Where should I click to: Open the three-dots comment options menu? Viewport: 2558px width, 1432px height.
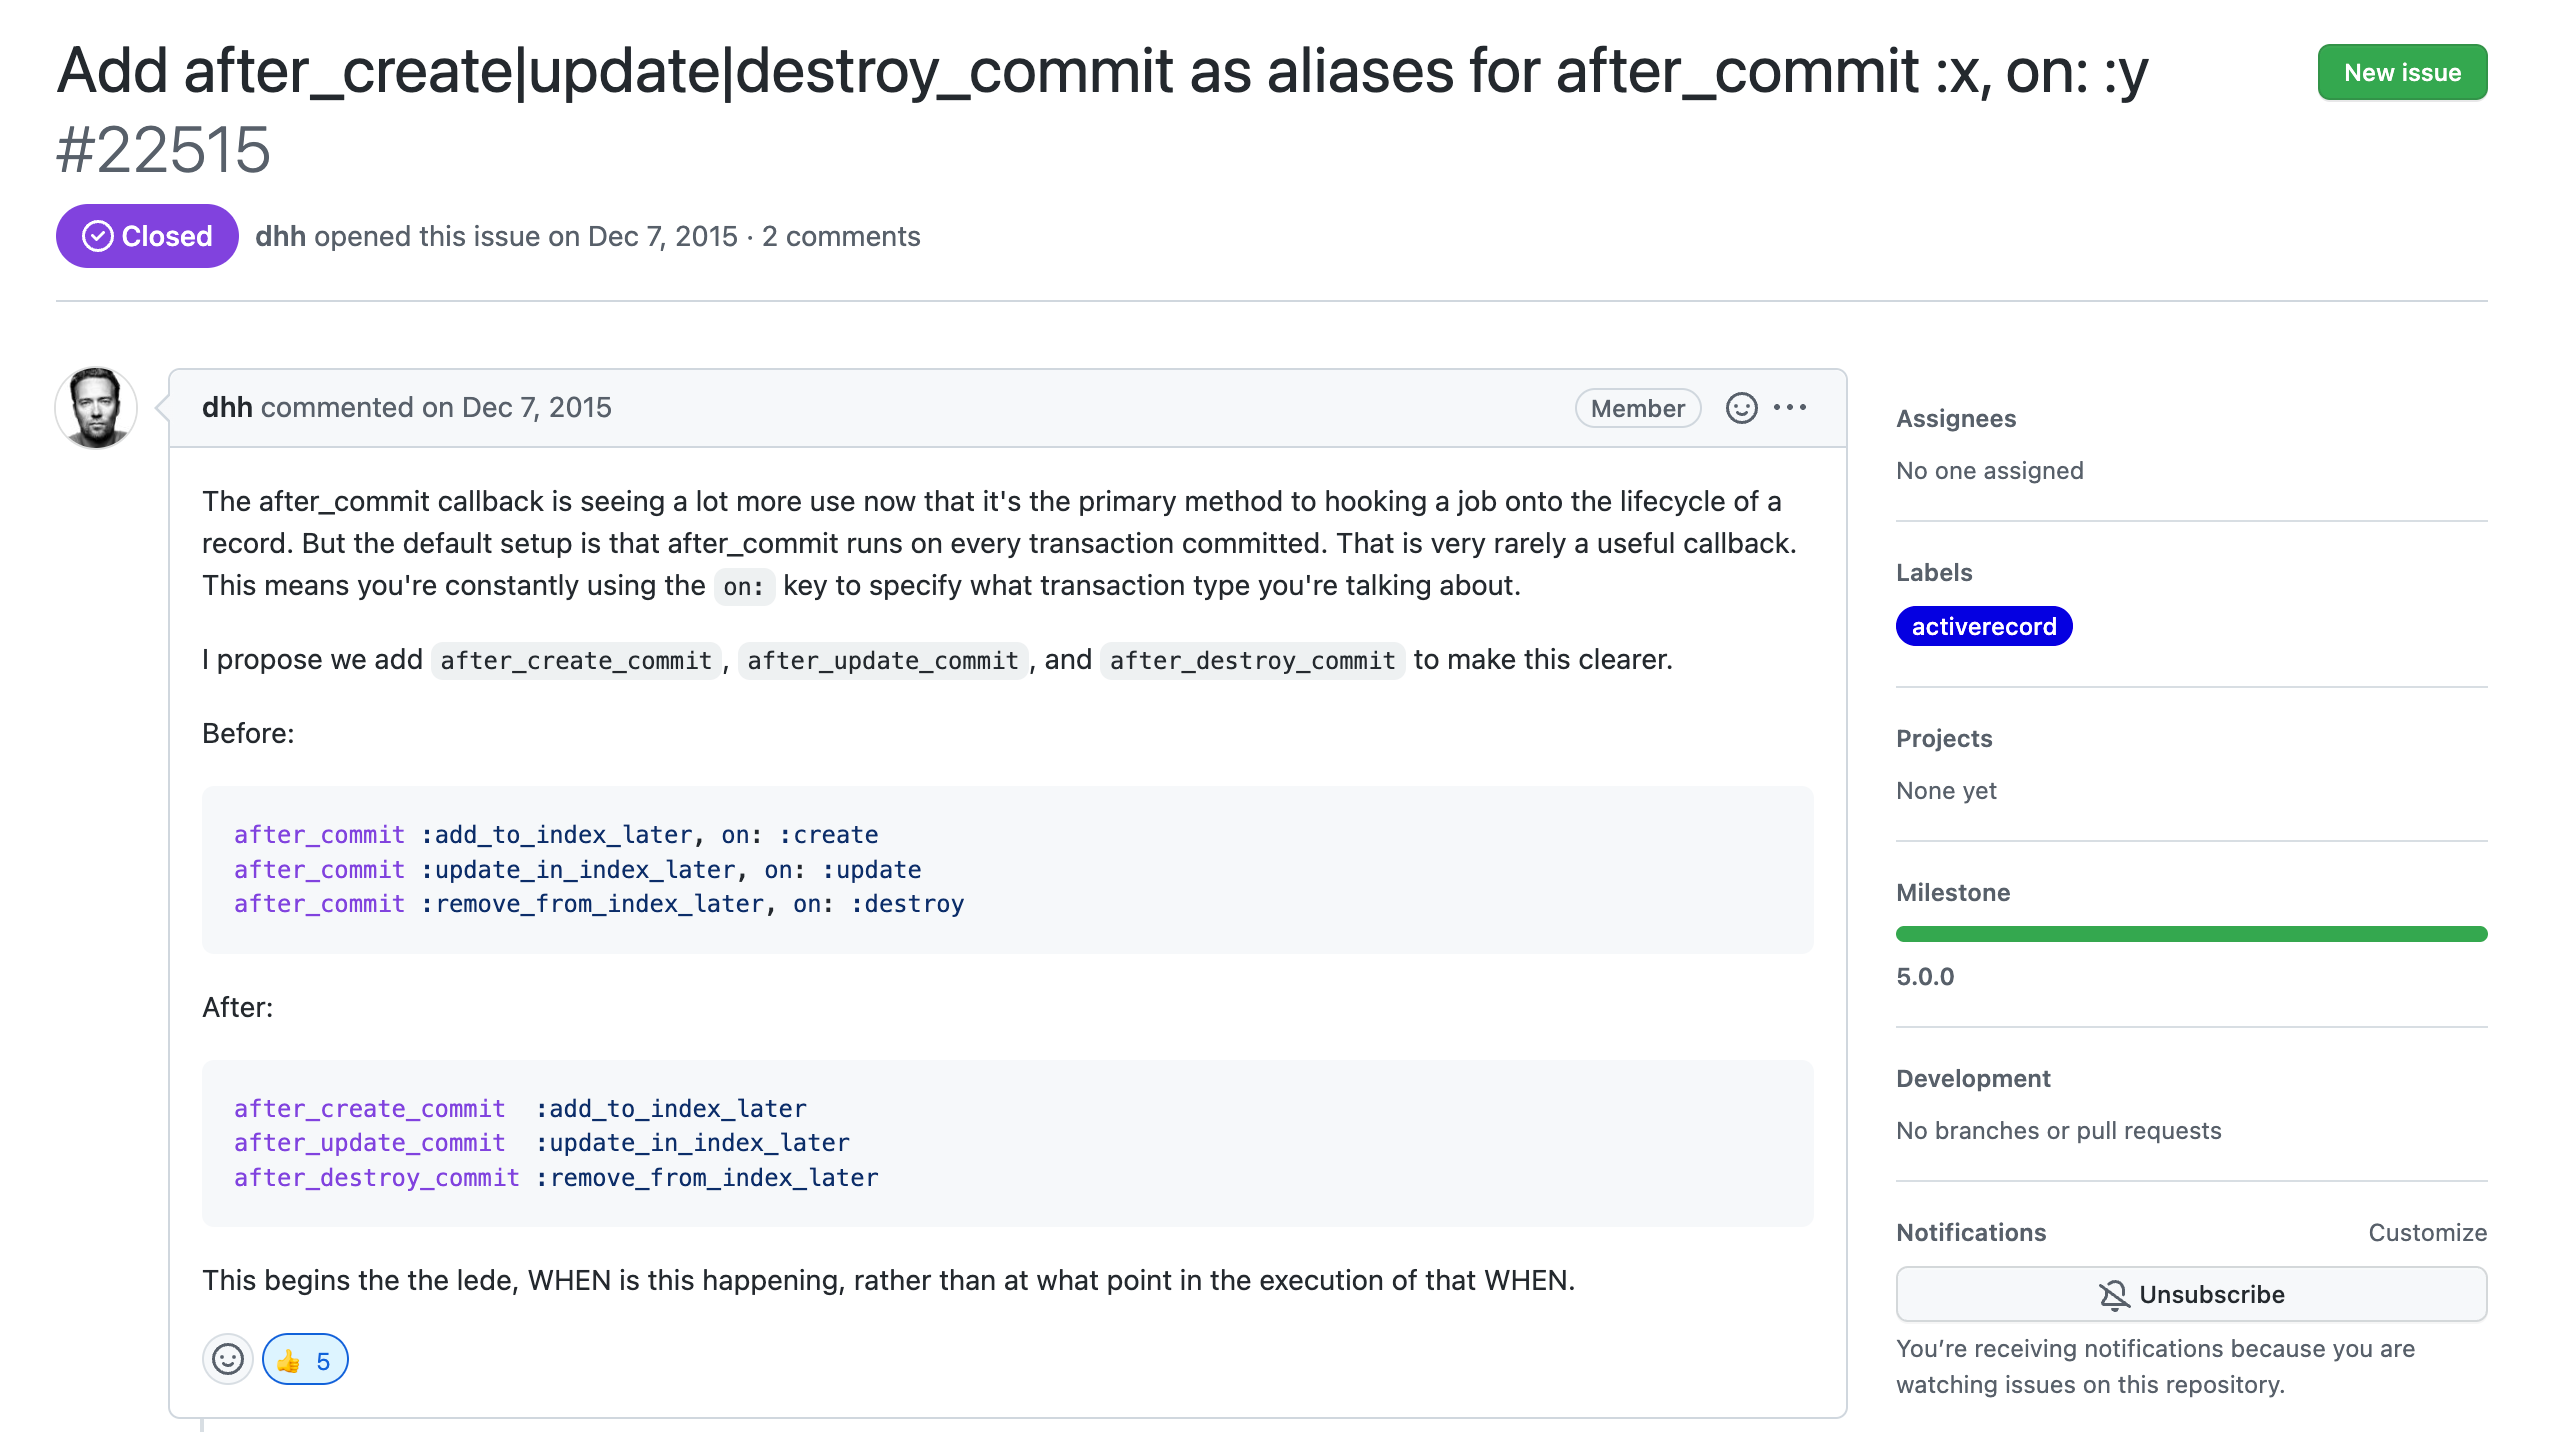[1790, 408]
